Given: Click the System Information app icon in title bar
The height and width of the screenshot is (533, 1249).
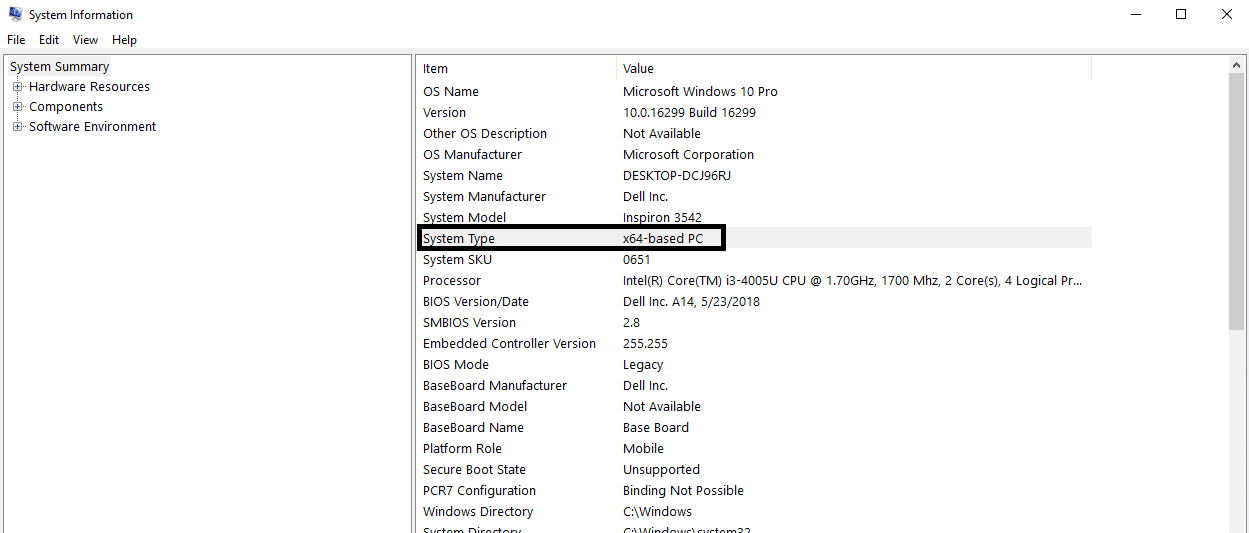Looking at the screenshot, I should [15, 15].
